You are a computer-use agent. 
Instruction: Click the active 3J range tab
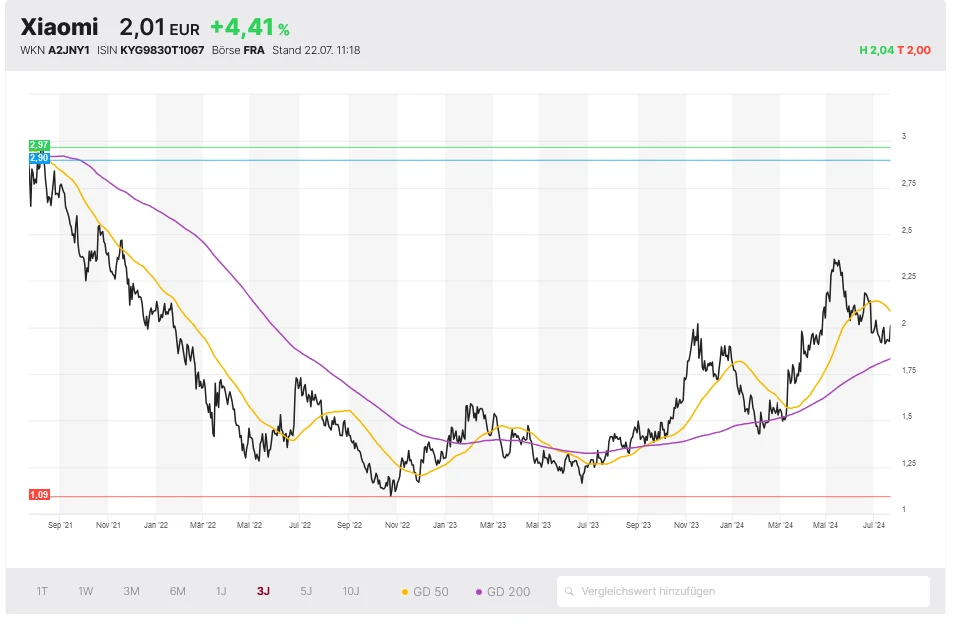[263, 591]
